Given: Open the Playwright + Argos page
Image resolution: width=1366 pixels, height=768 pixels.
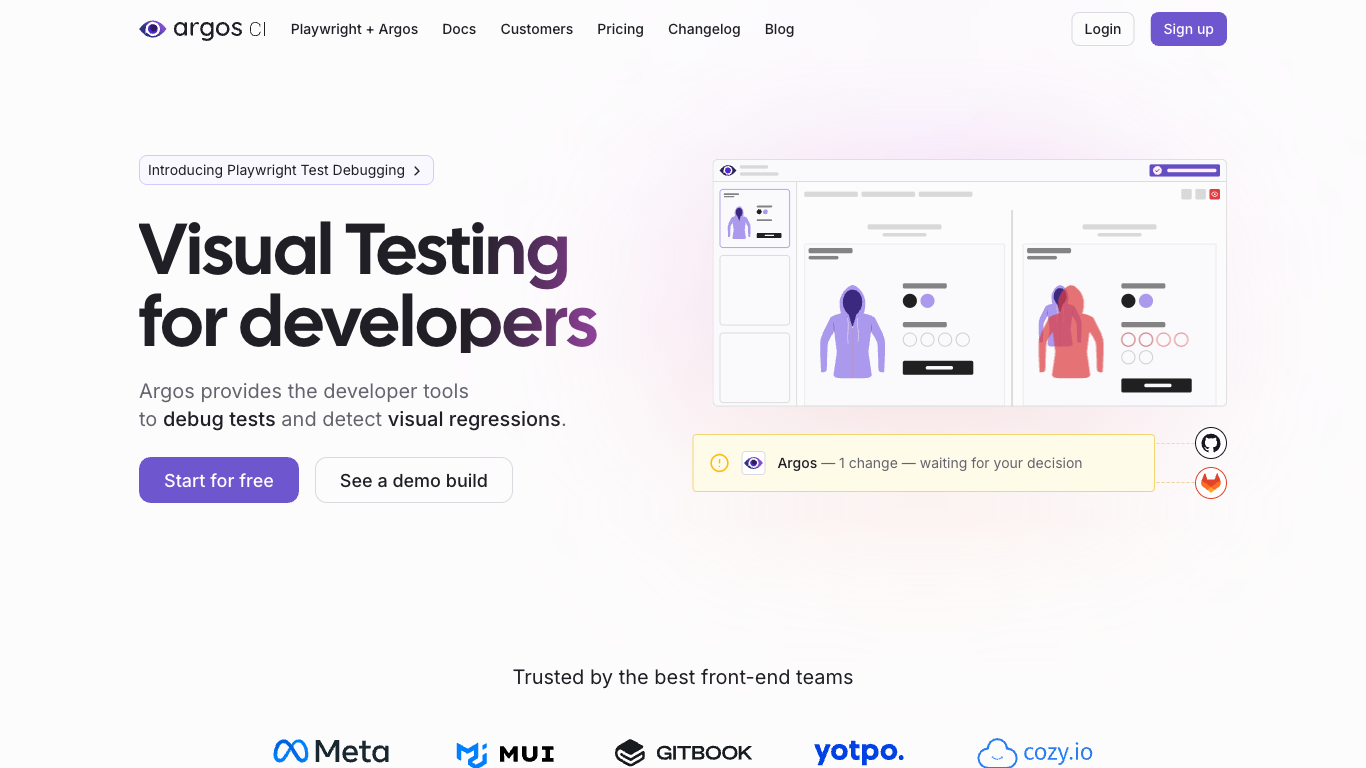Looking at the screenshot, I should [354, 29].
